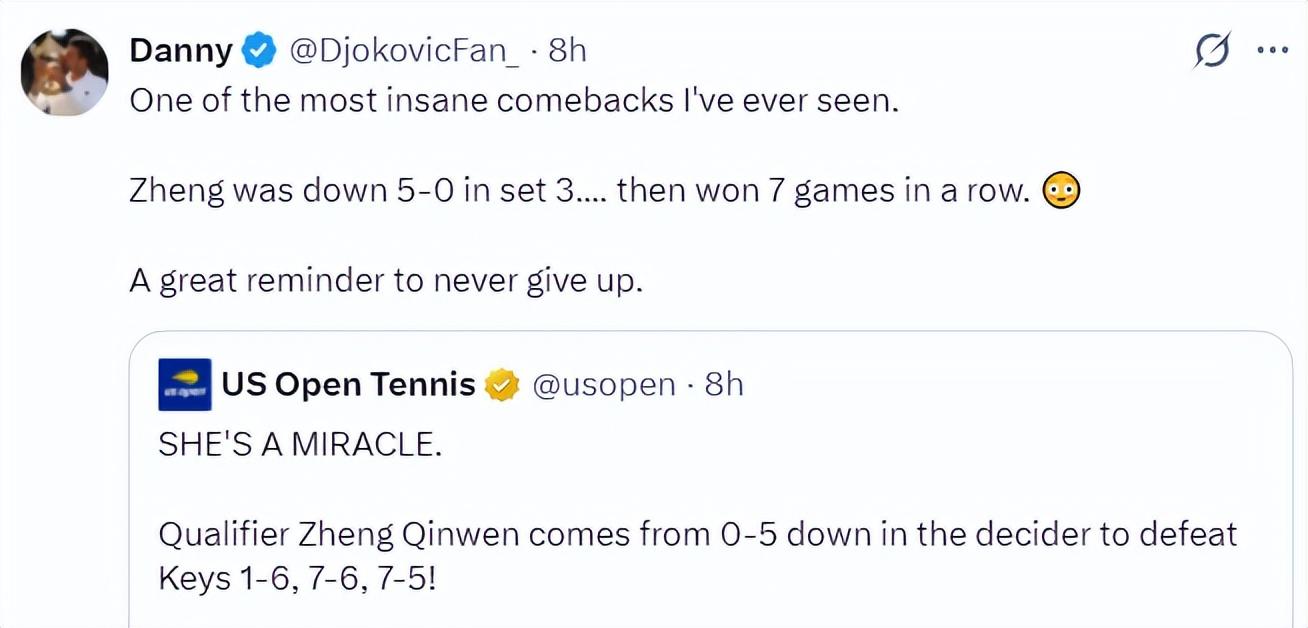Click the Grok circle-slash icon
The width and height of the screenshot is (1308, 628).
(1212, 51)
